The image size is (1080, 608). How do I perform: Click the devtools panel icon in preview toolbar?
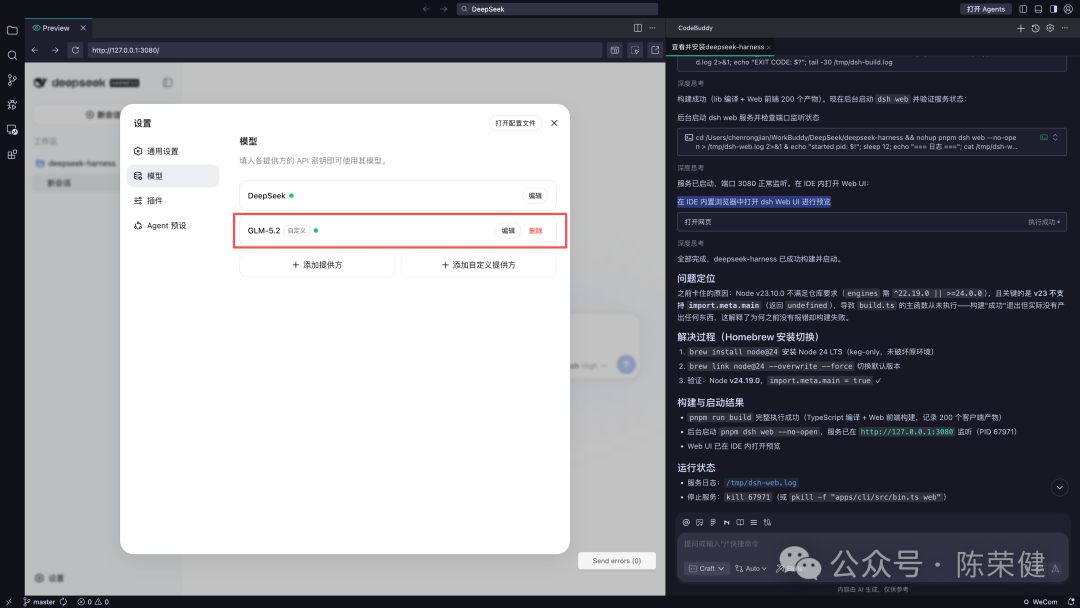[615, 50]
